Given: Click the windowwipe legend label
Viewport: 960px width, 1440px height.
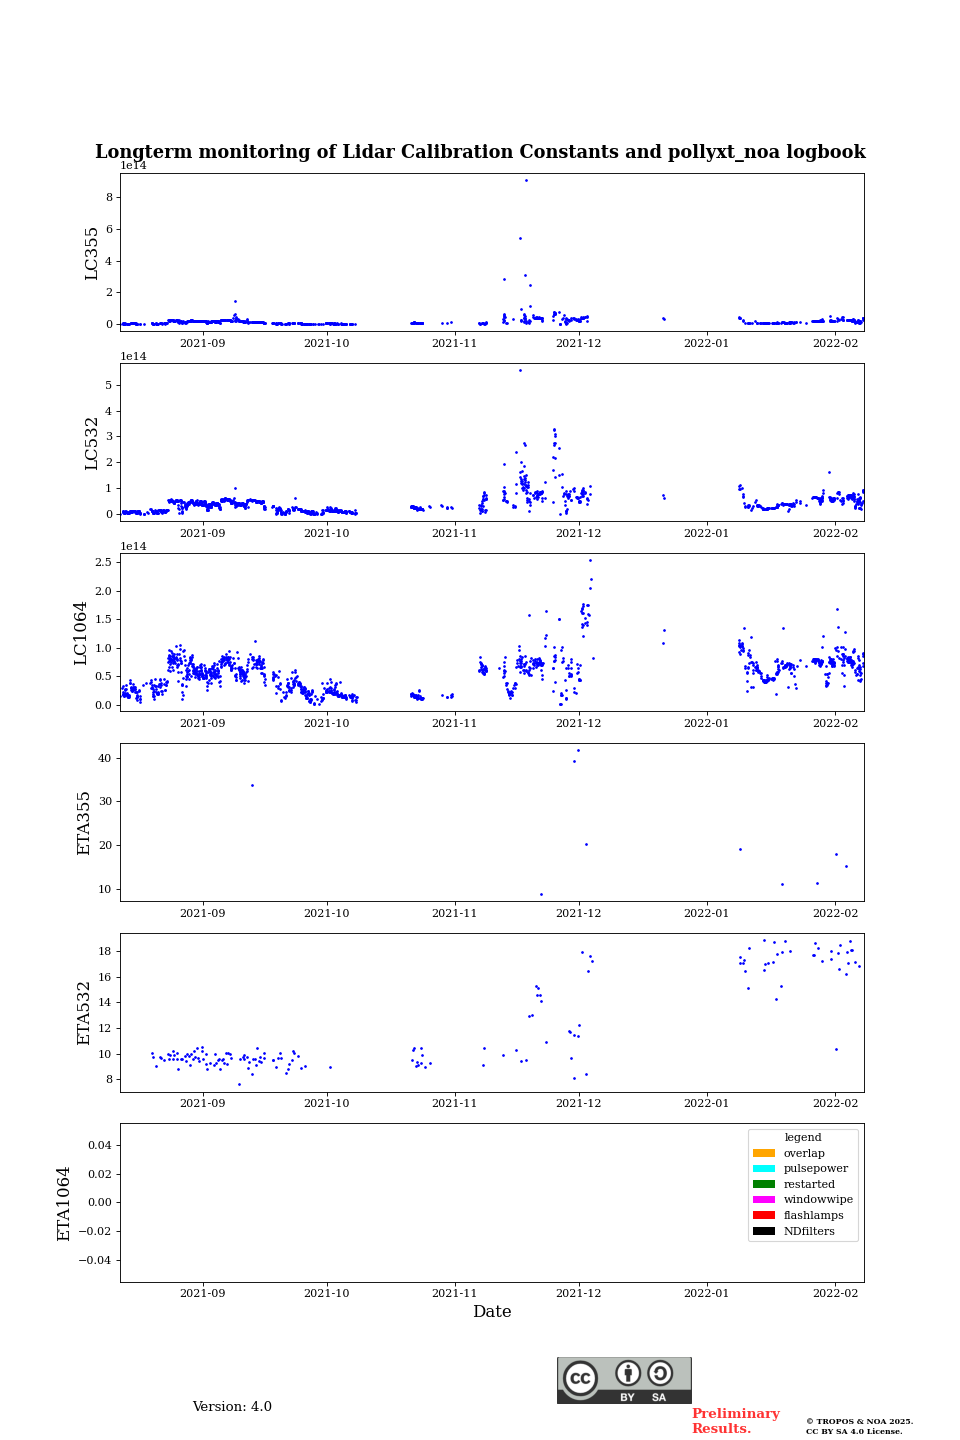Looking at the screenshot, I should 818,1200.
